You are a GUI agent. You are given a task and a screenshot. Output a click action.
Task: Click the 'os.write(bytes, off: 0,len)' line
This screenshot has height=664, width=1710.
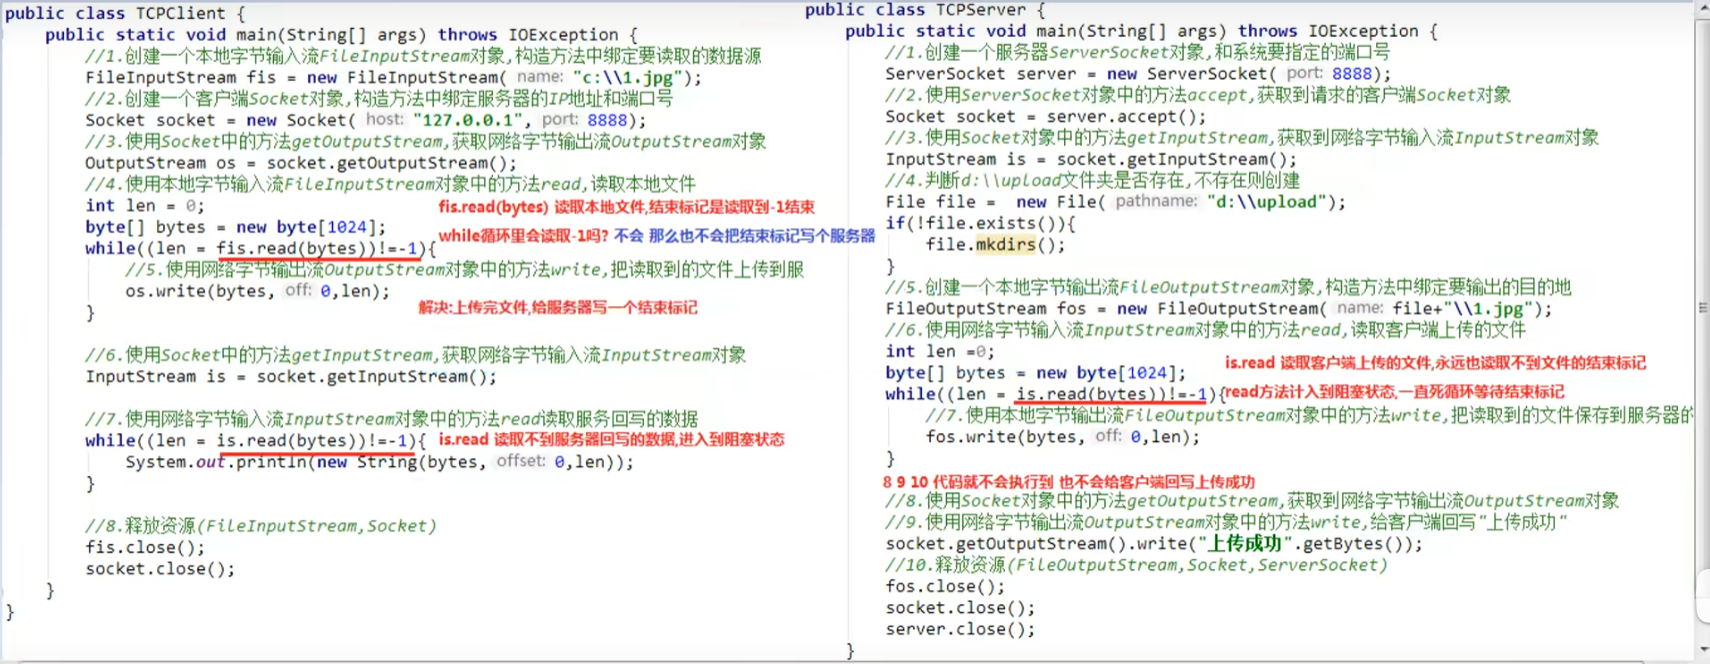pos(257,291)
